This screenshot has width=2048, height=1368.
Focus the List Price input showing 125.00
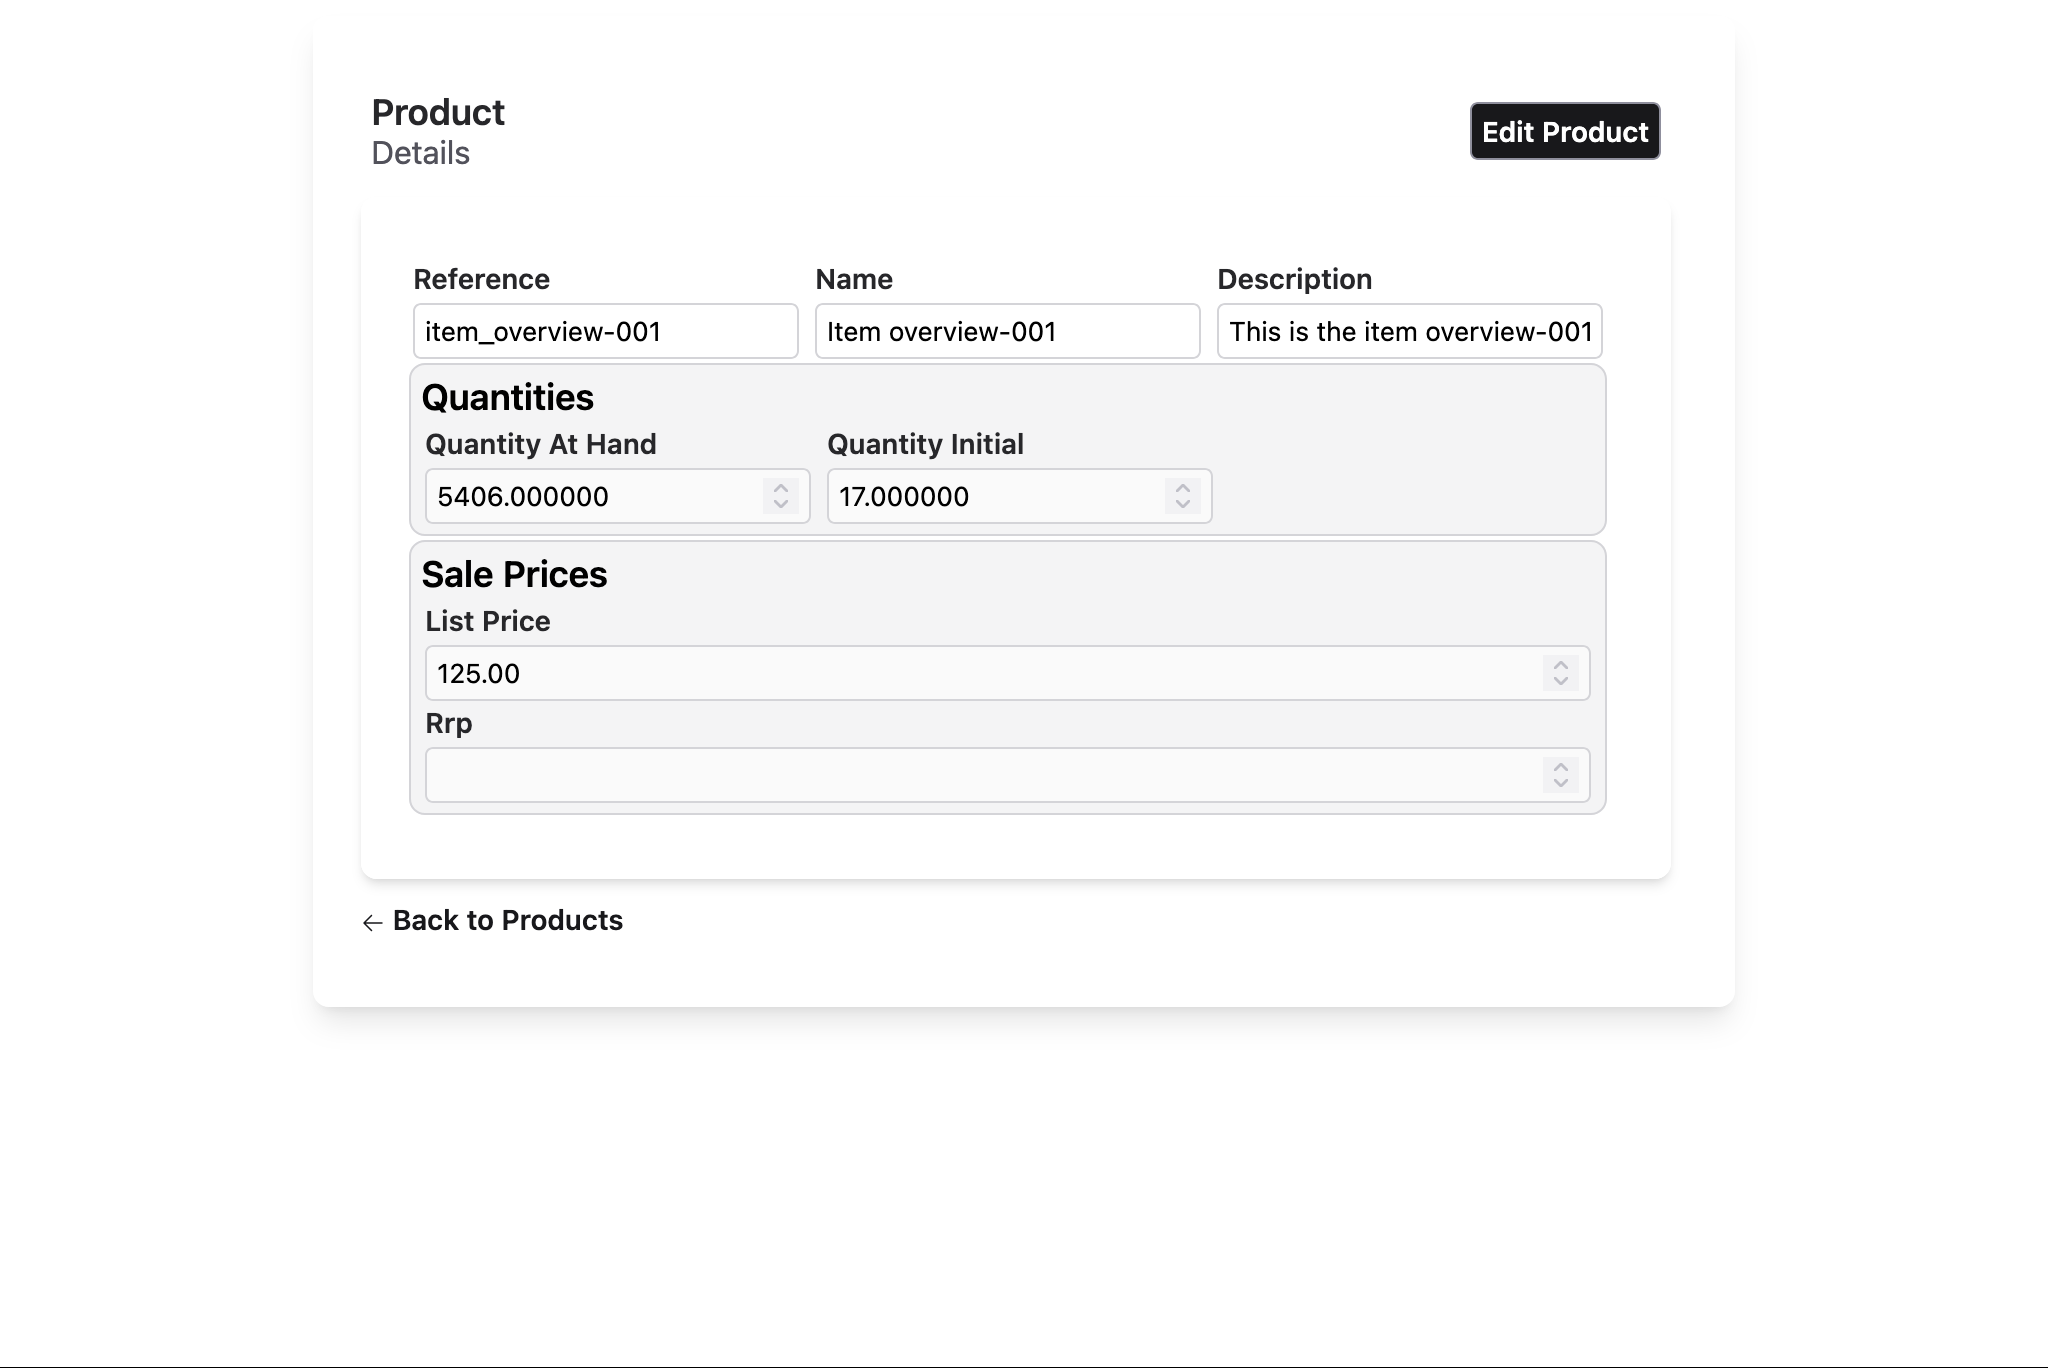point(980,673)
